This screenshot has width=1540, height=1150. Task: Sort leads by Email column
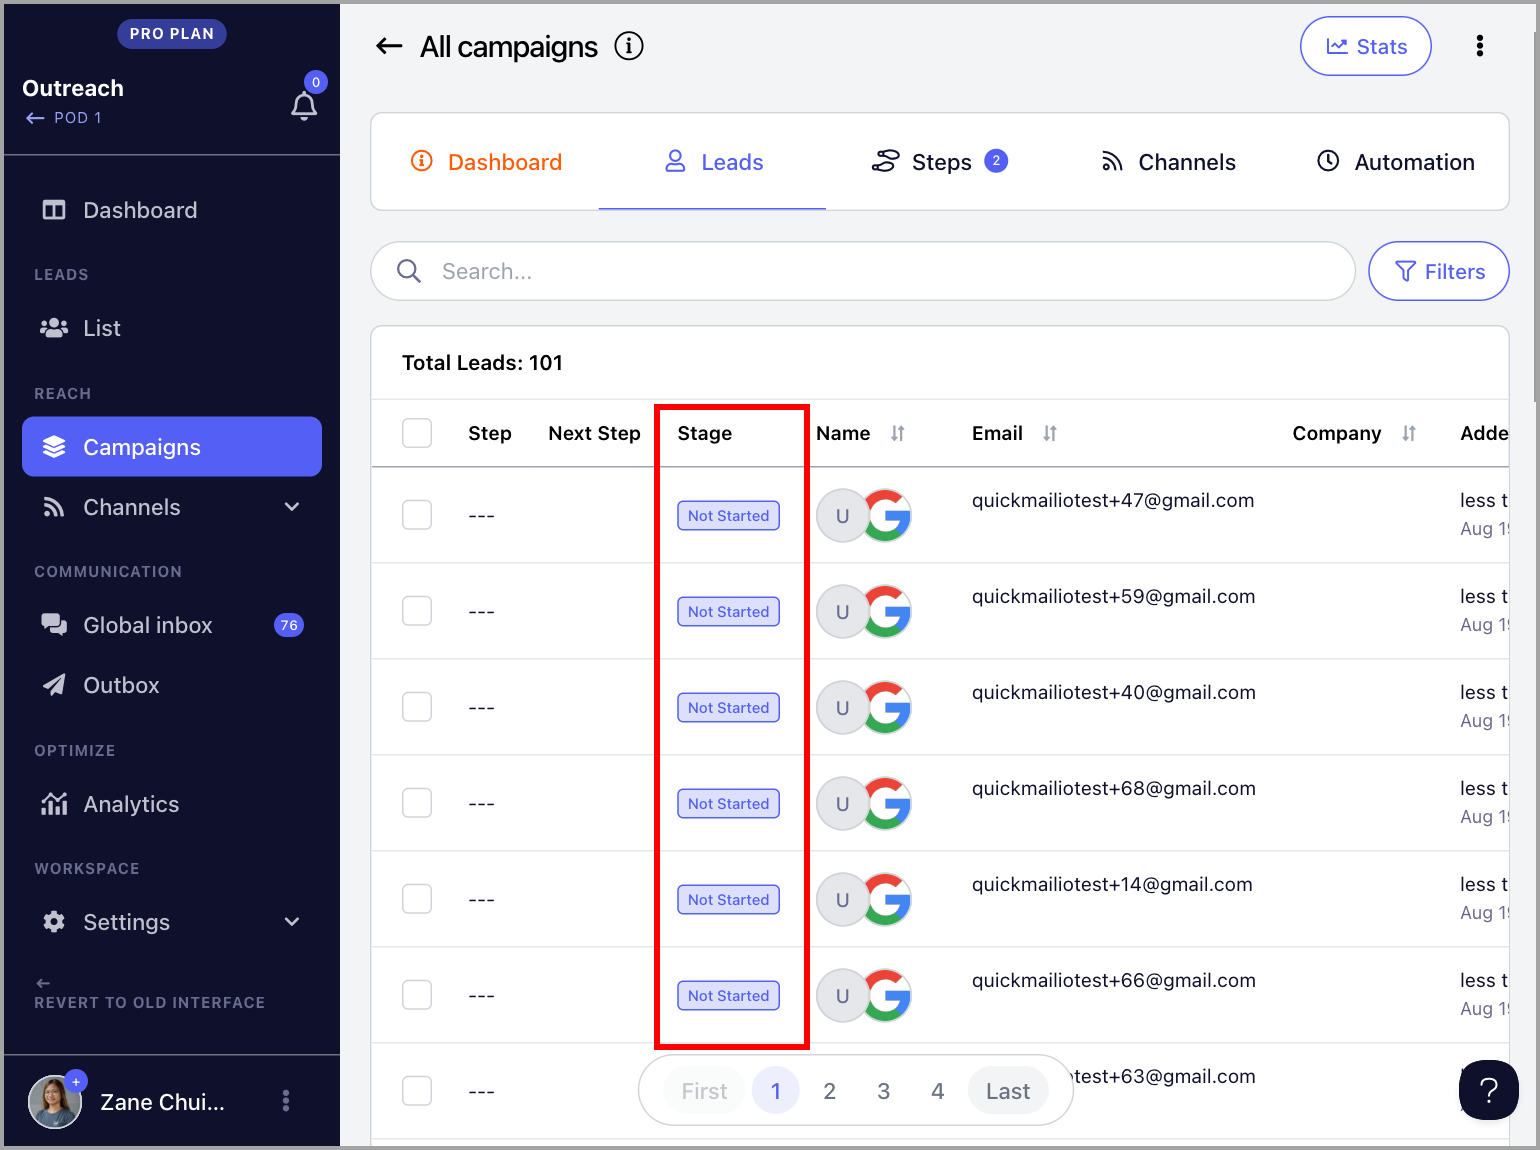coord(1050,433)
